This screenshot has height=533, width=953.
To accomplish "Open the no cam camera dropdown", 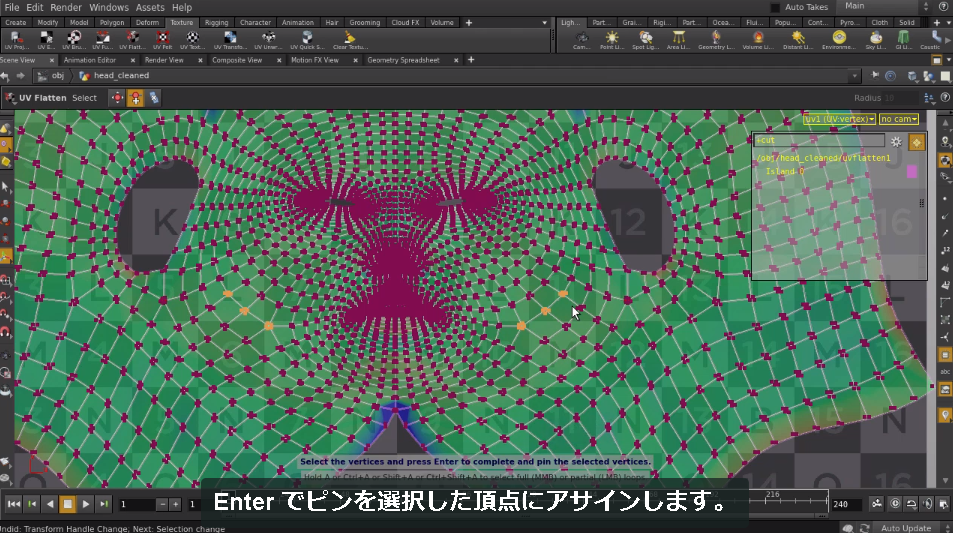I will pos(899,119).
